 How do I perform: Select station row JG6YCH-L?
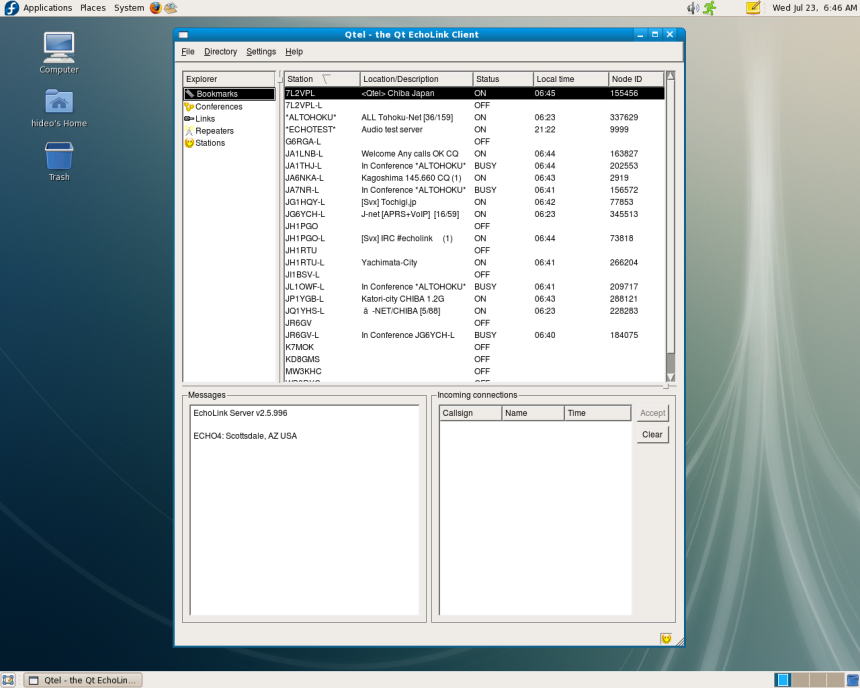[474, 214]
